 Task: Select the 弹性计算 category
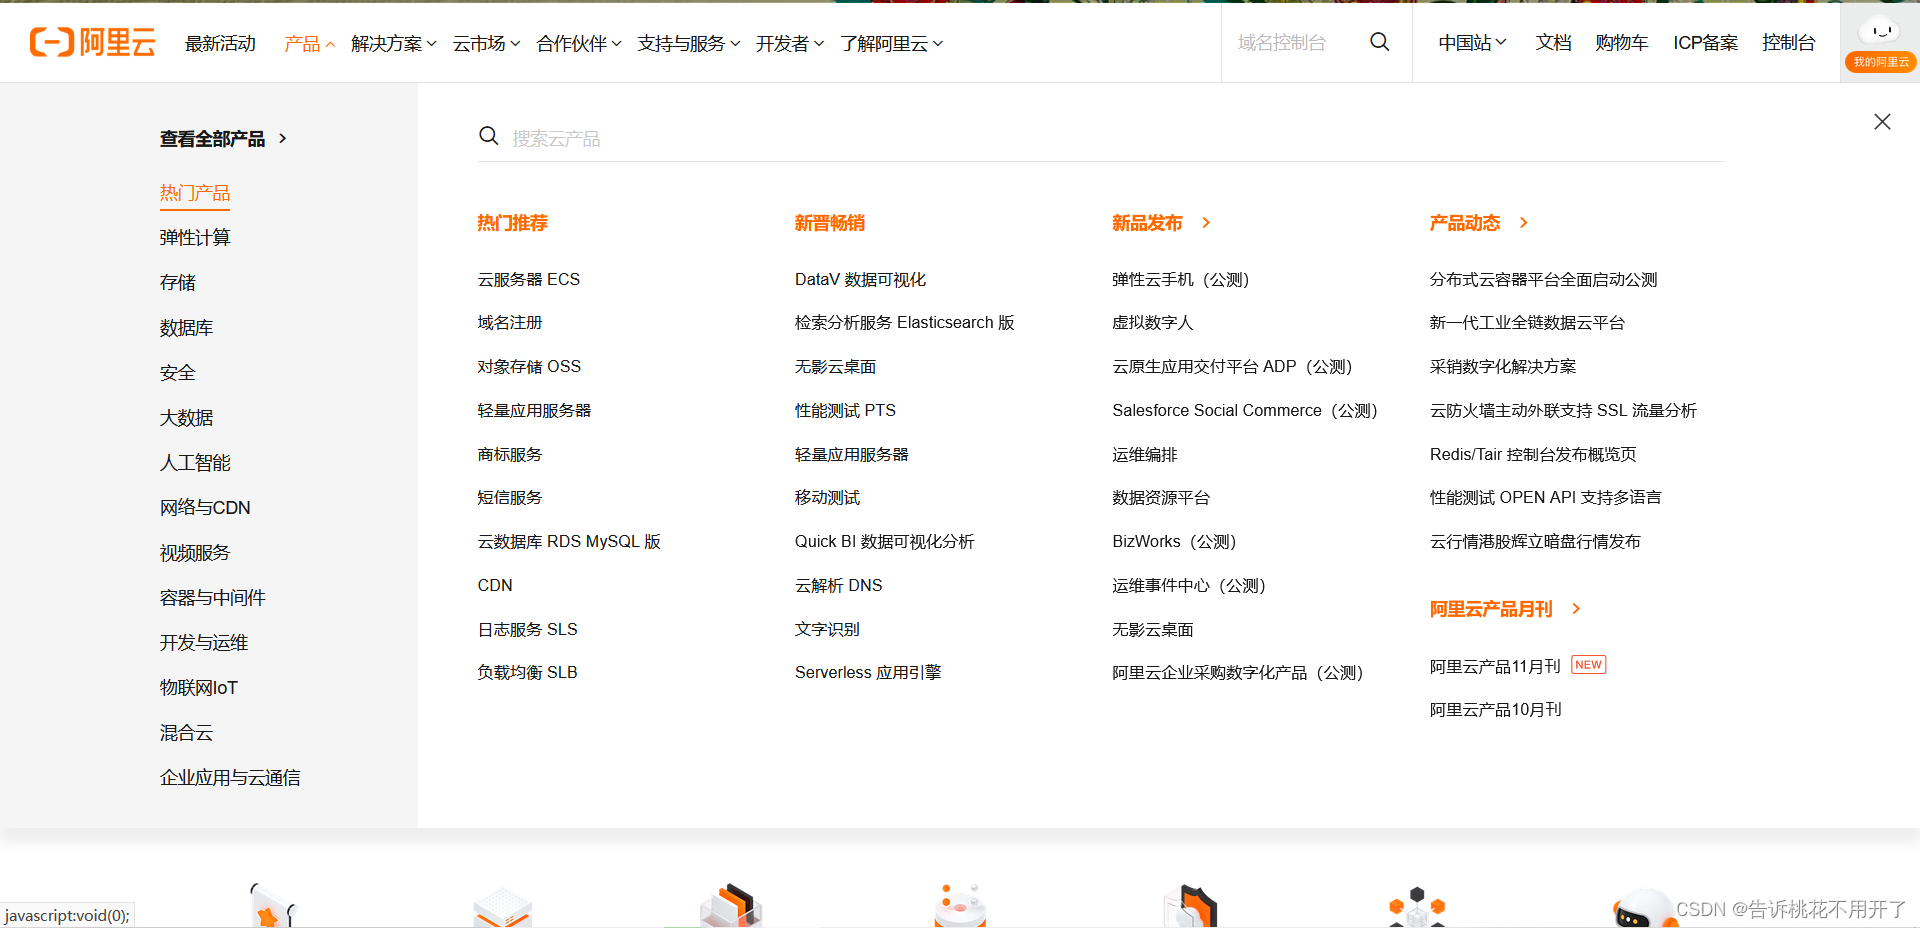click(x=195, y=238)
